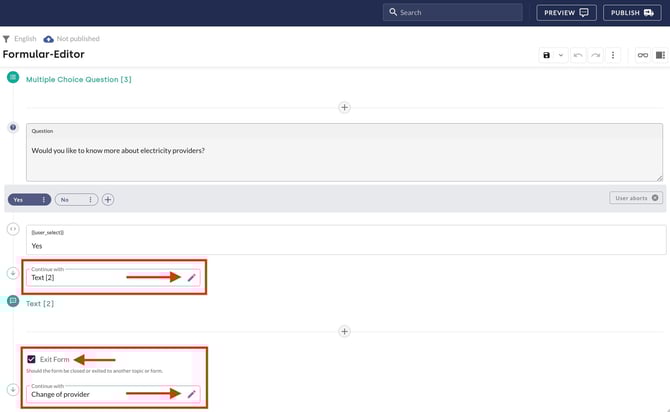Toggle the side panel layout icon
Viewport: 670px width, 412px height.
point(660,55)
